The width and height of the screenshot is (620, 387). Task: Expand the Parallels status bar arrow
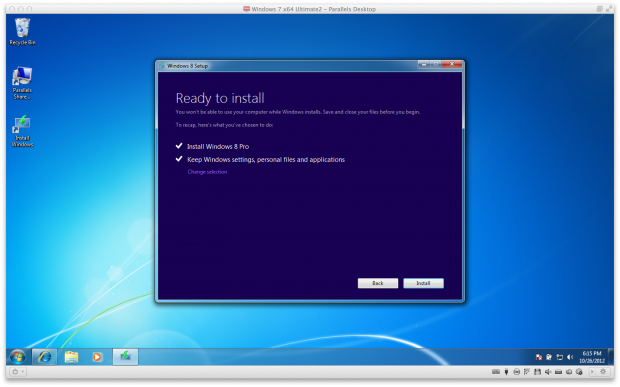pyautogui.click(x=592, y=372)
